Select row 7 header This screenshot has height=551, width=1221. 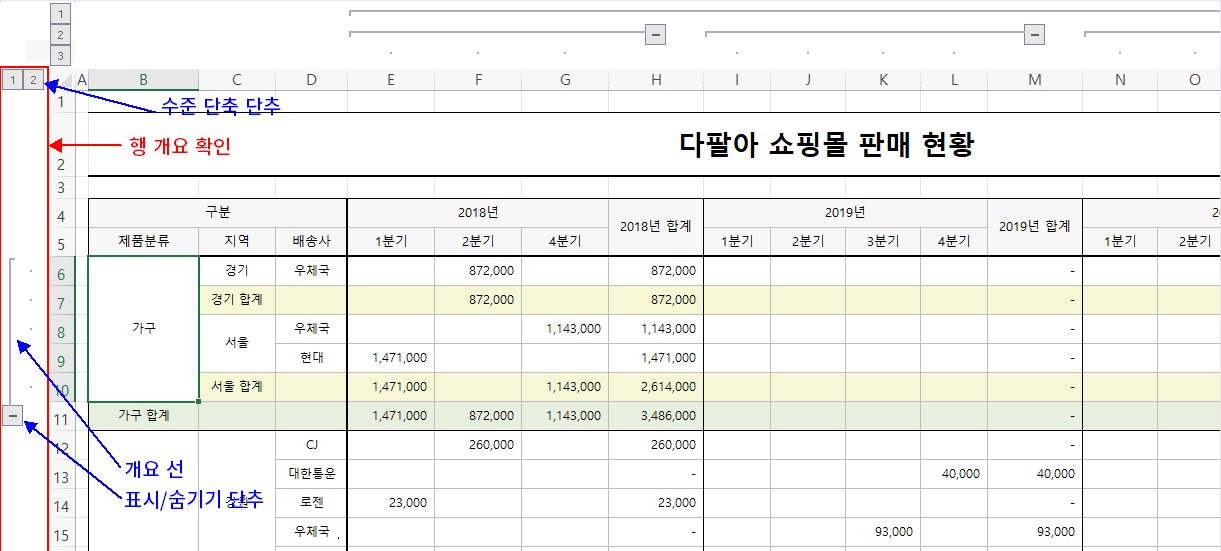62,301
